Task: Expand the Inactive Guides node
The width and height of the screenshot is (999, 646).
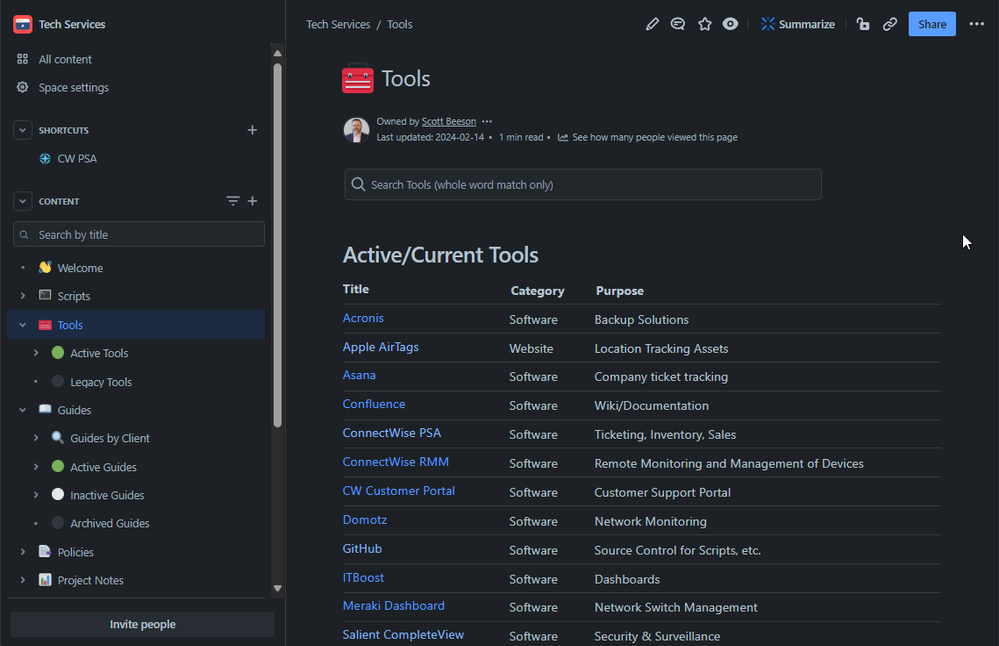Action: [x=36, y=495]
